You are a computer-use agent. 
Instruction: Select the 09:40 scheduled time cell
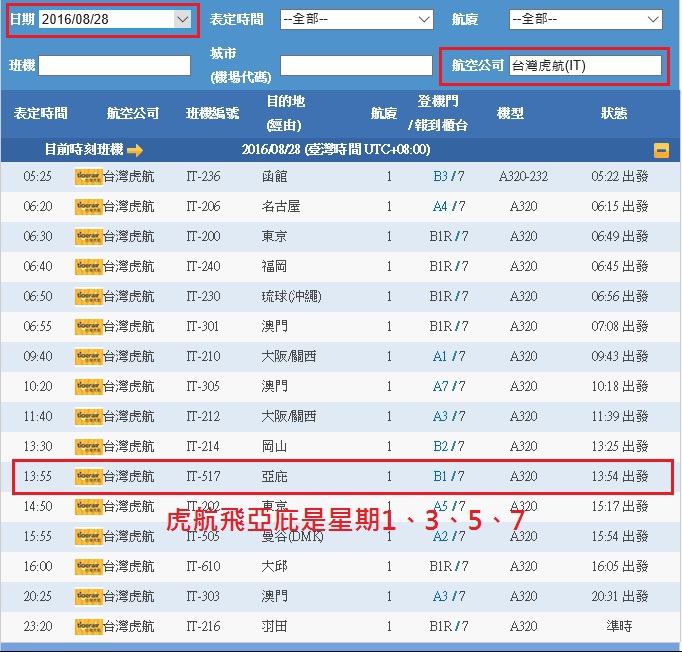[38, 357]
